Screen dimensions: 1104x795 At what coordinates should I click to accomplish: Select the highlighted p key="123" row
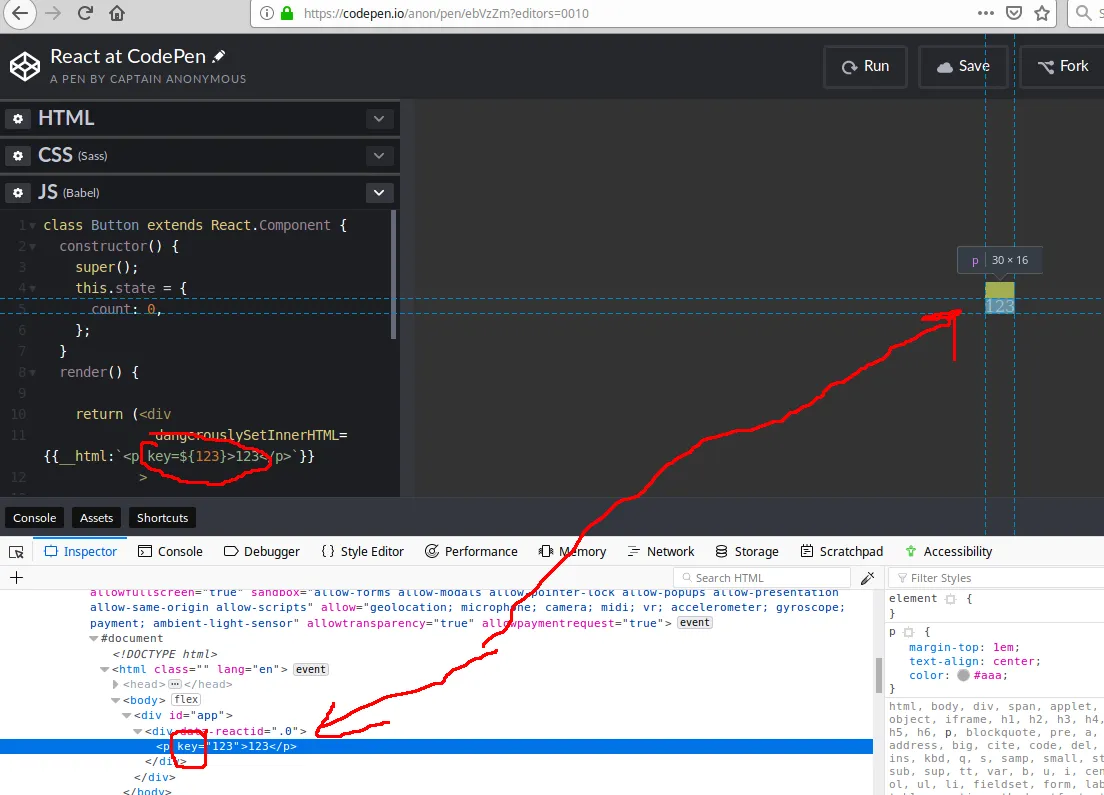pyautogui.click(x=437, y=746)
